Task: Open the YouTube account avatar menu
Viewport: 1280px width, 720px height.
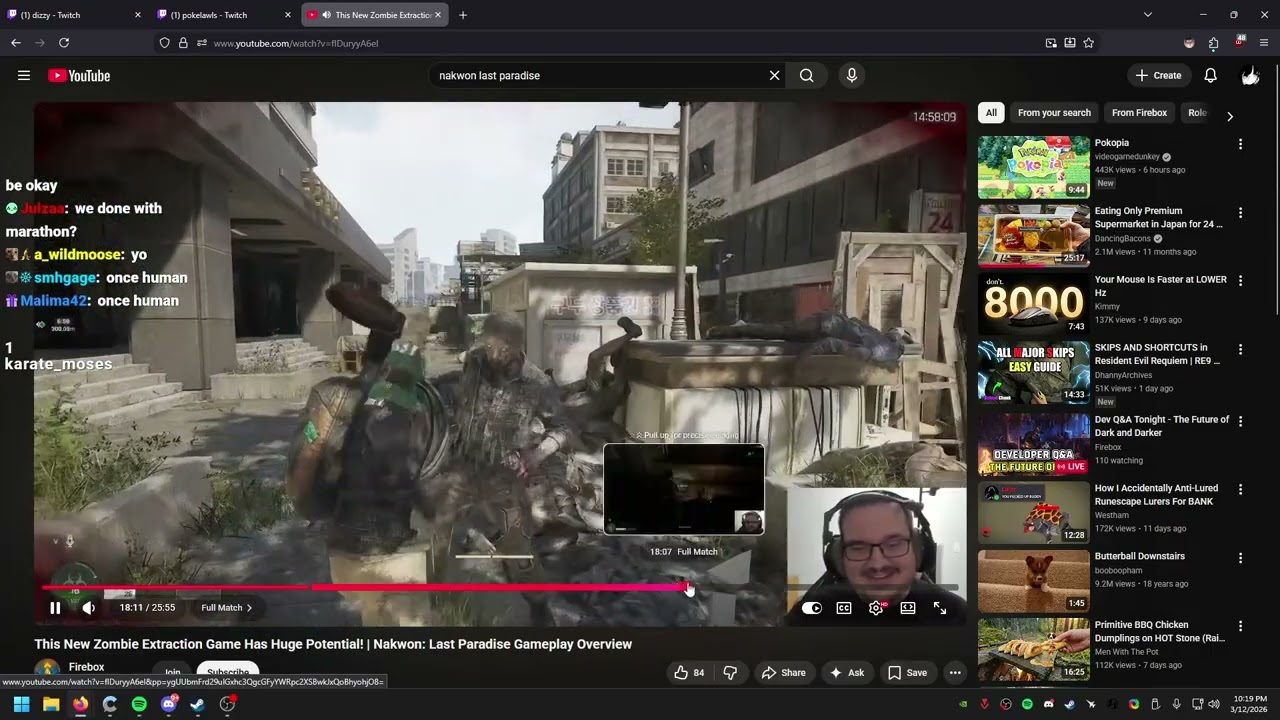Action: 1250,75
